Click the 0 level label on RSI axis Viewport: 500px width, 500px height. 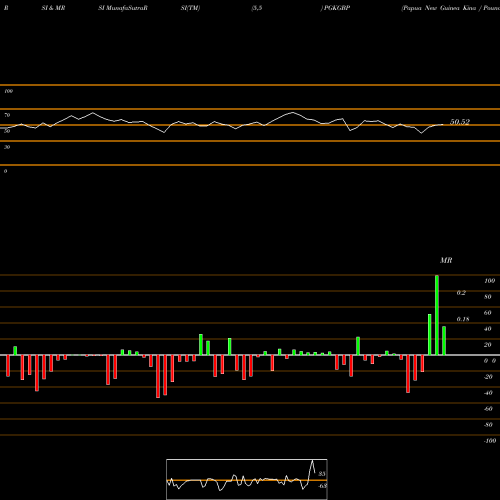click(x=5, y=171)
